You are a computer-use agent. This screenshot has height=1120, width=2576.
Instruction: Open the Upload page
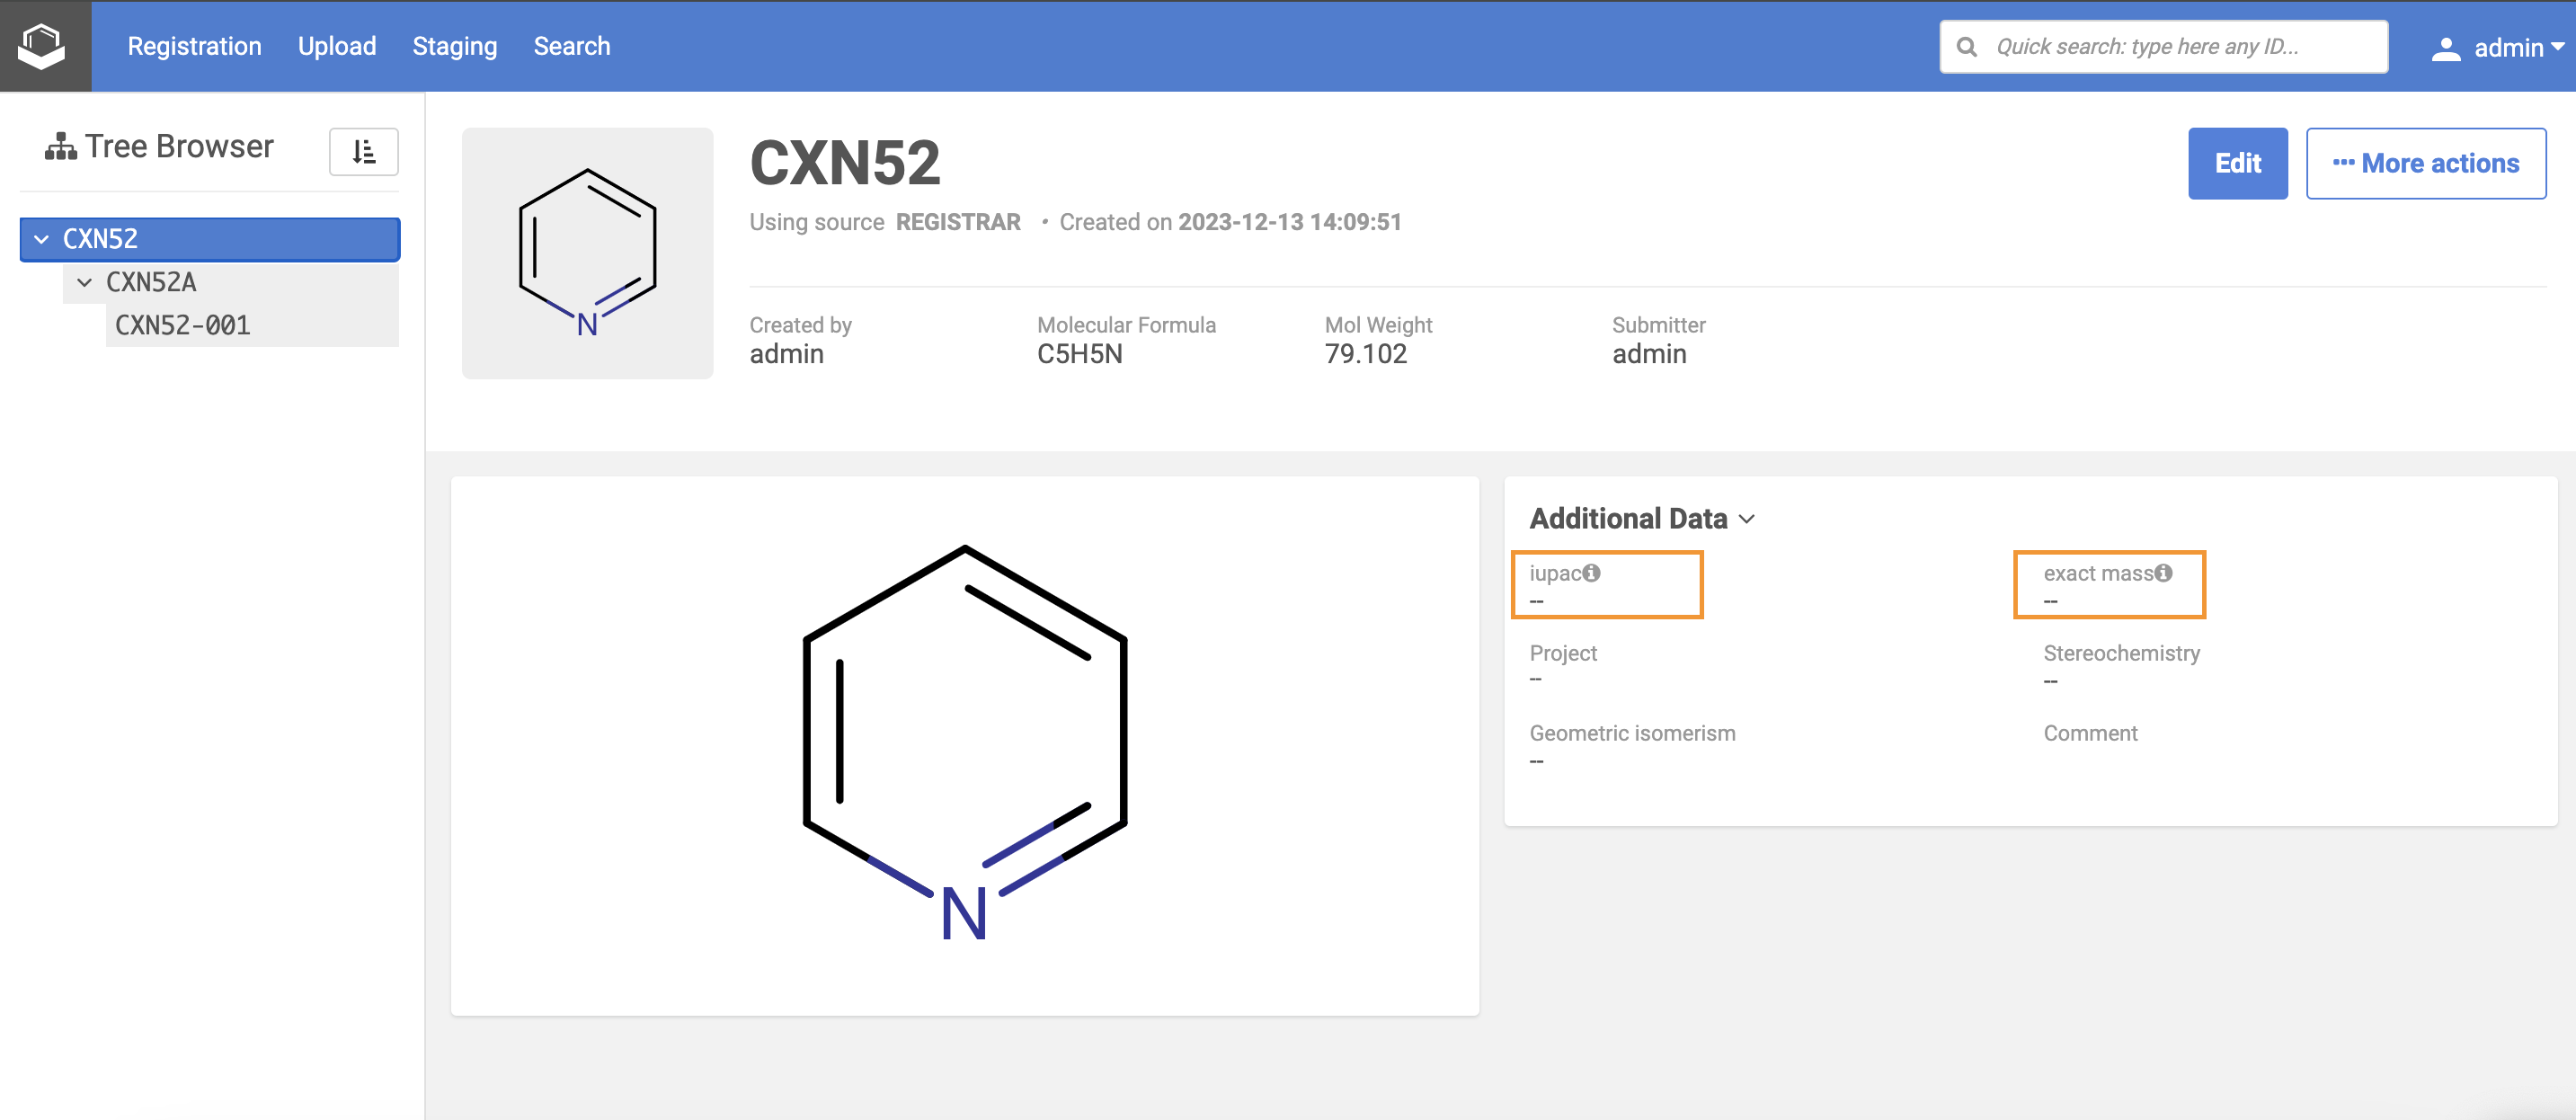point(336,46)
